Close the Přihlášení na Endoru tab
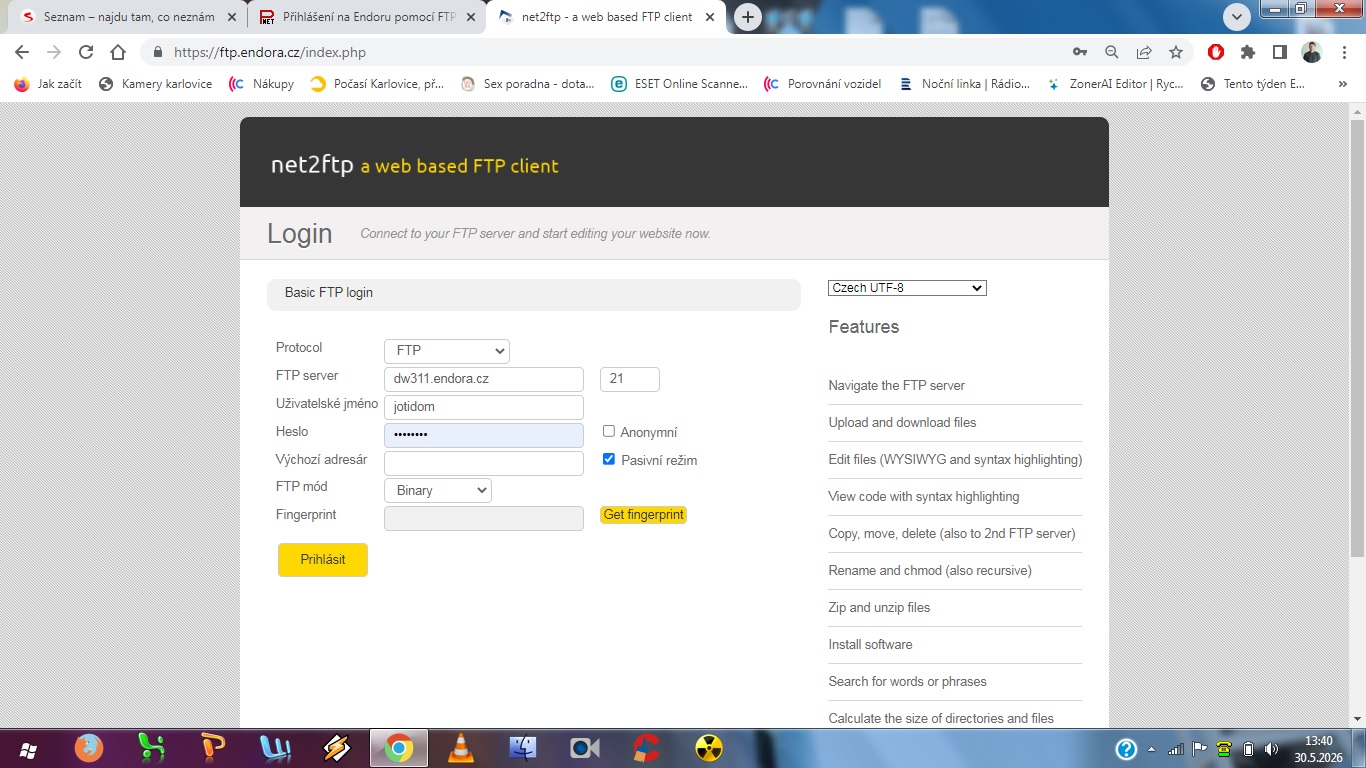Image resolution: width=1366 pixels, height=768 pixels. (x=471, y=17)
